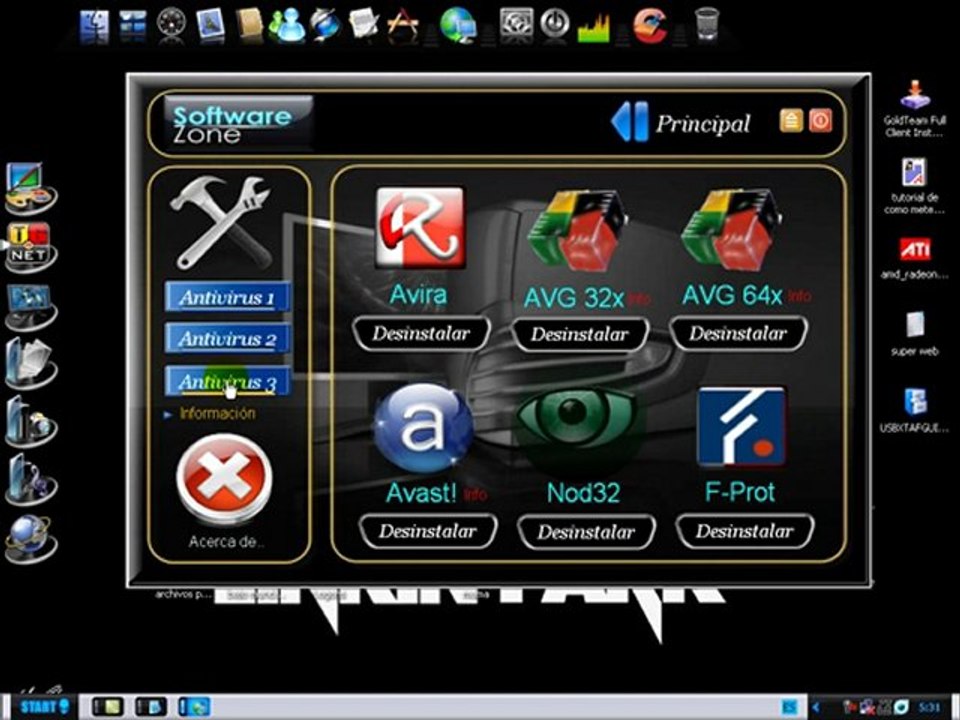
Task: Go to Principal menu
Action: 702,124
